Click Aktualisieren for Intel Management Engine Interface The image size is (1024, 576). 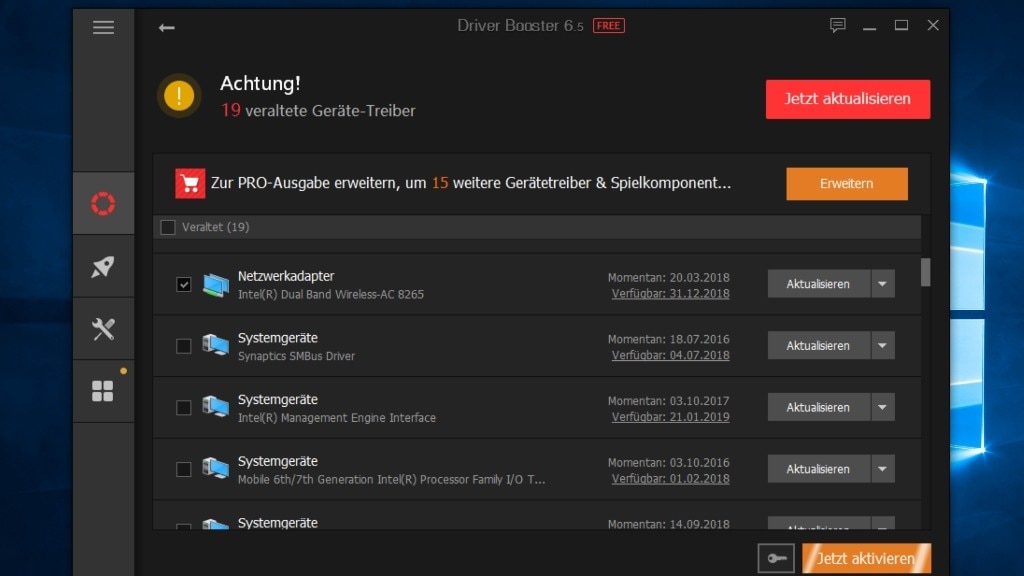(x=818, y=408)
